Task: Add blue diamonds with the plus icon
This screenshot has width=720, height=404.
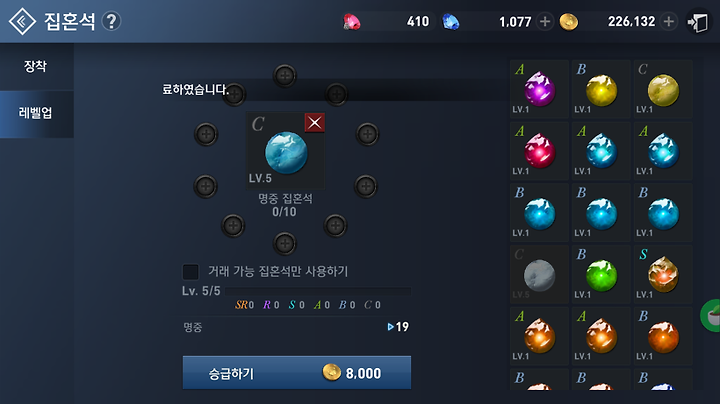Action: 545,22
